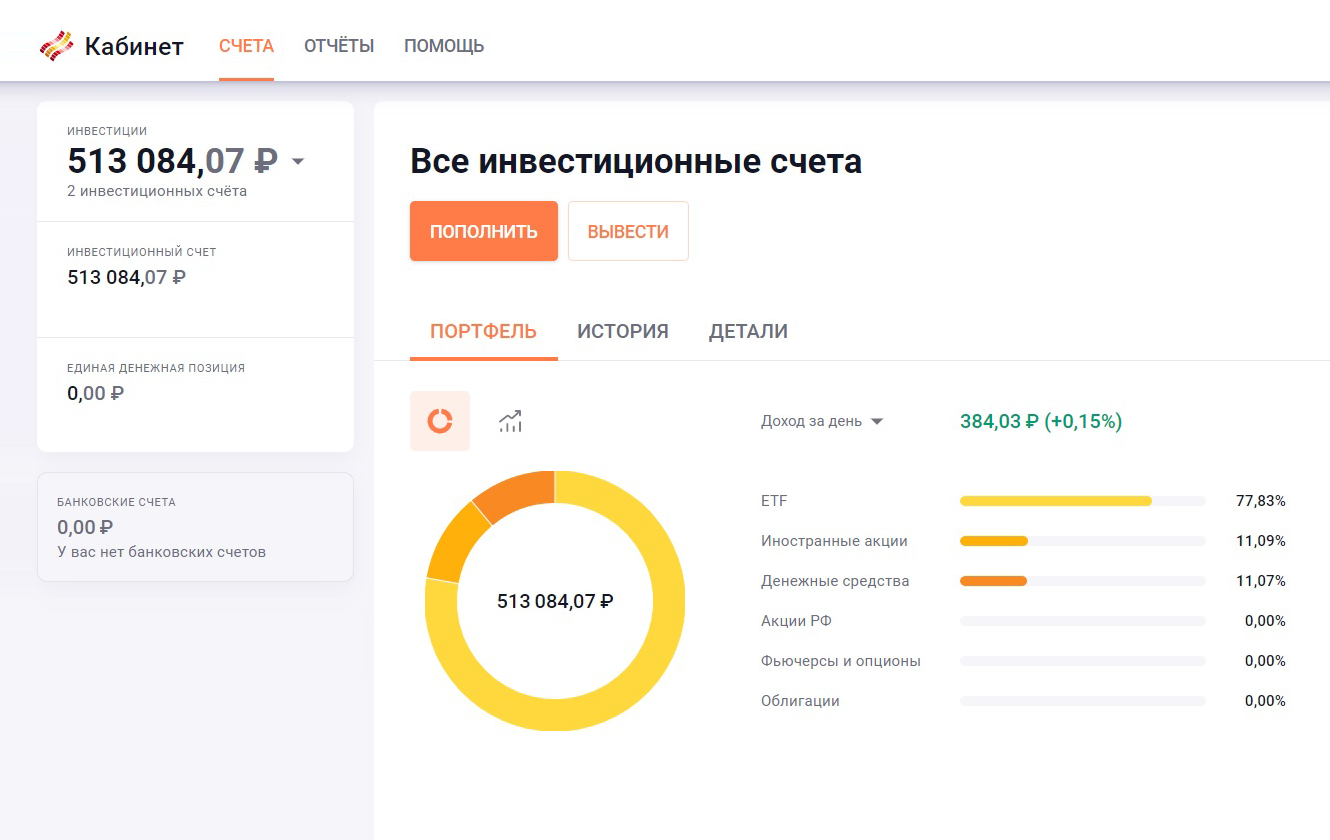Click the 11,09% value
The width and height of the screenshot is (1330, 840).
(x=1261, y=541)
